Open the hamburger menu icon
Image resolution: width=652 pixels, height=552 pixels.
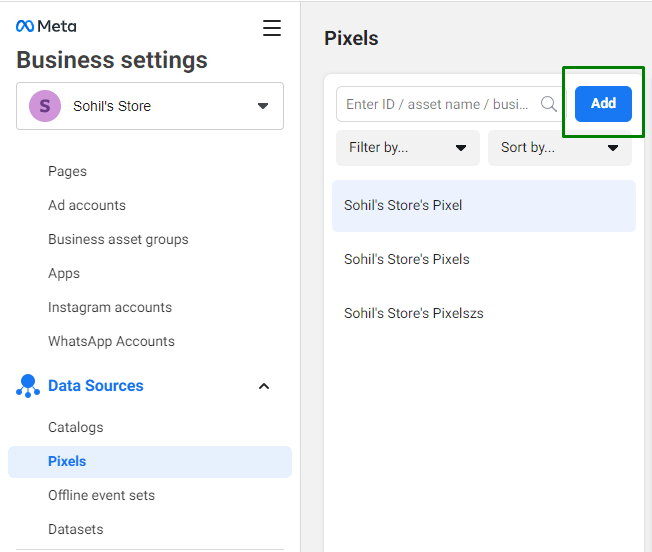(272, 28)
